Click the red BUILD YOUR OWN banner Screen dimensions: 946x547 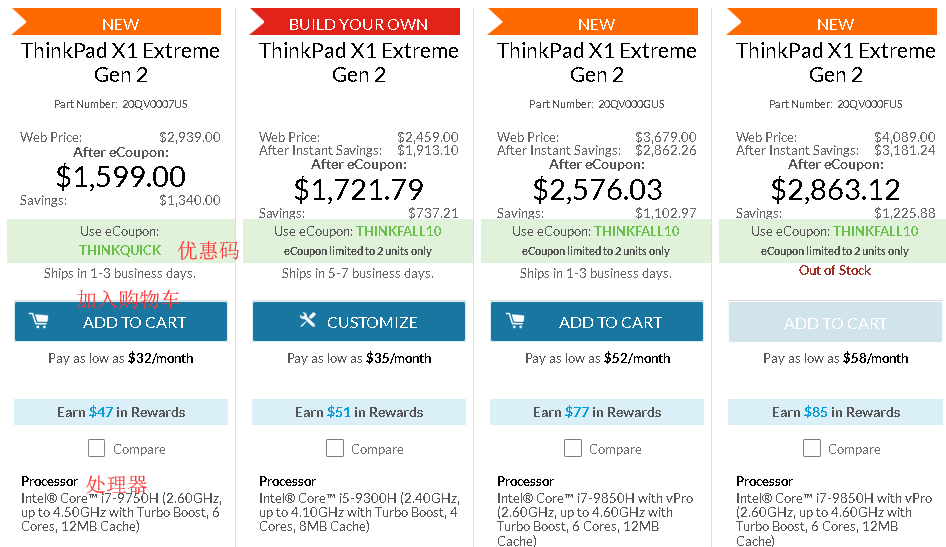358,23
